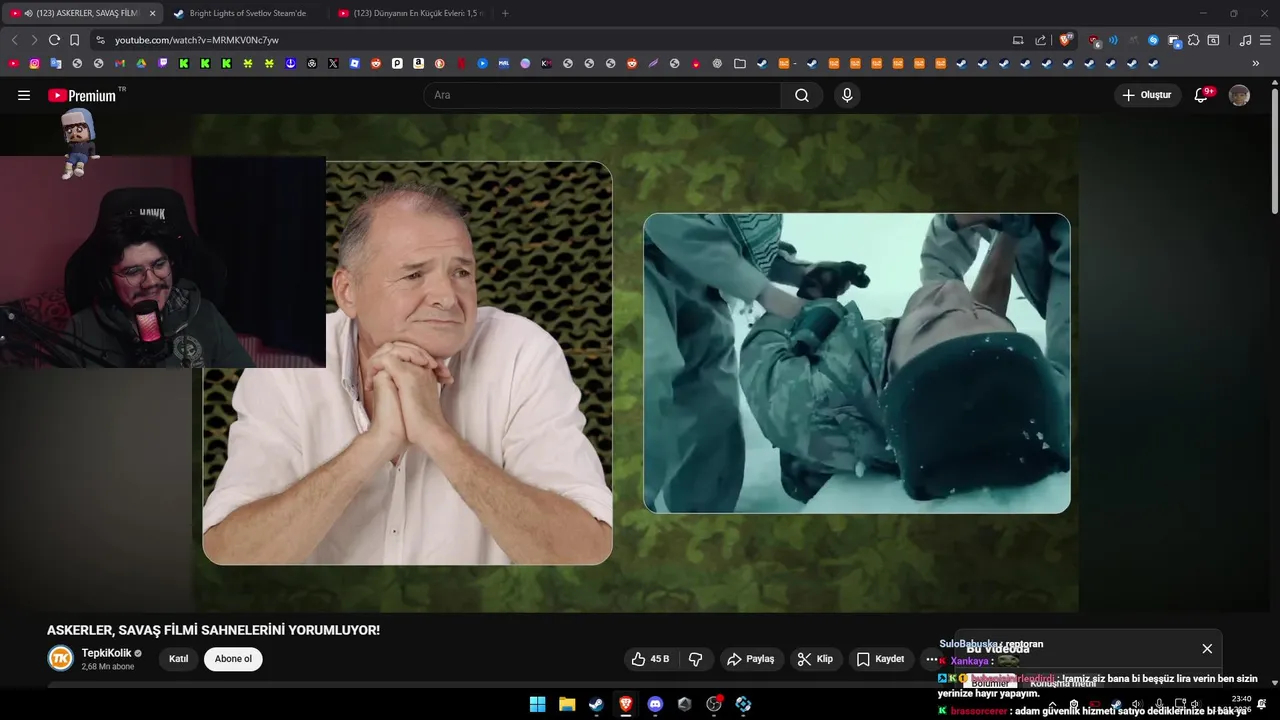1280x720 pixels.
Task: Close the Bu videoda panel
Action: tap(1207, 649)
